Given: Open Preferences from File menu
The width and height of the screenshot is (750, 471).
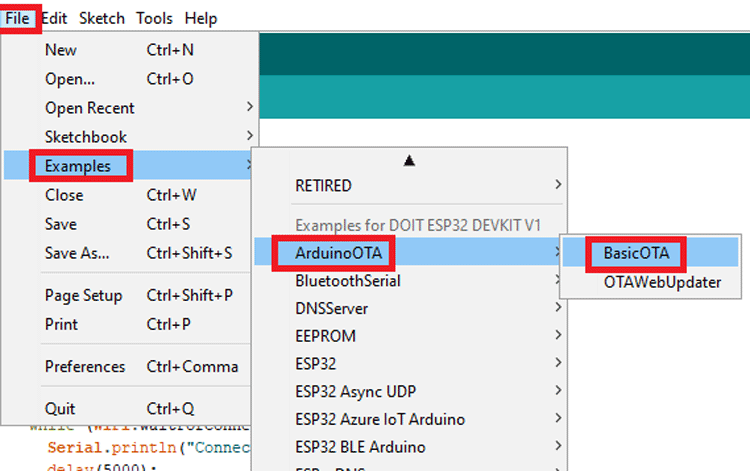Looking at the screenshot, I should [128, 367].
